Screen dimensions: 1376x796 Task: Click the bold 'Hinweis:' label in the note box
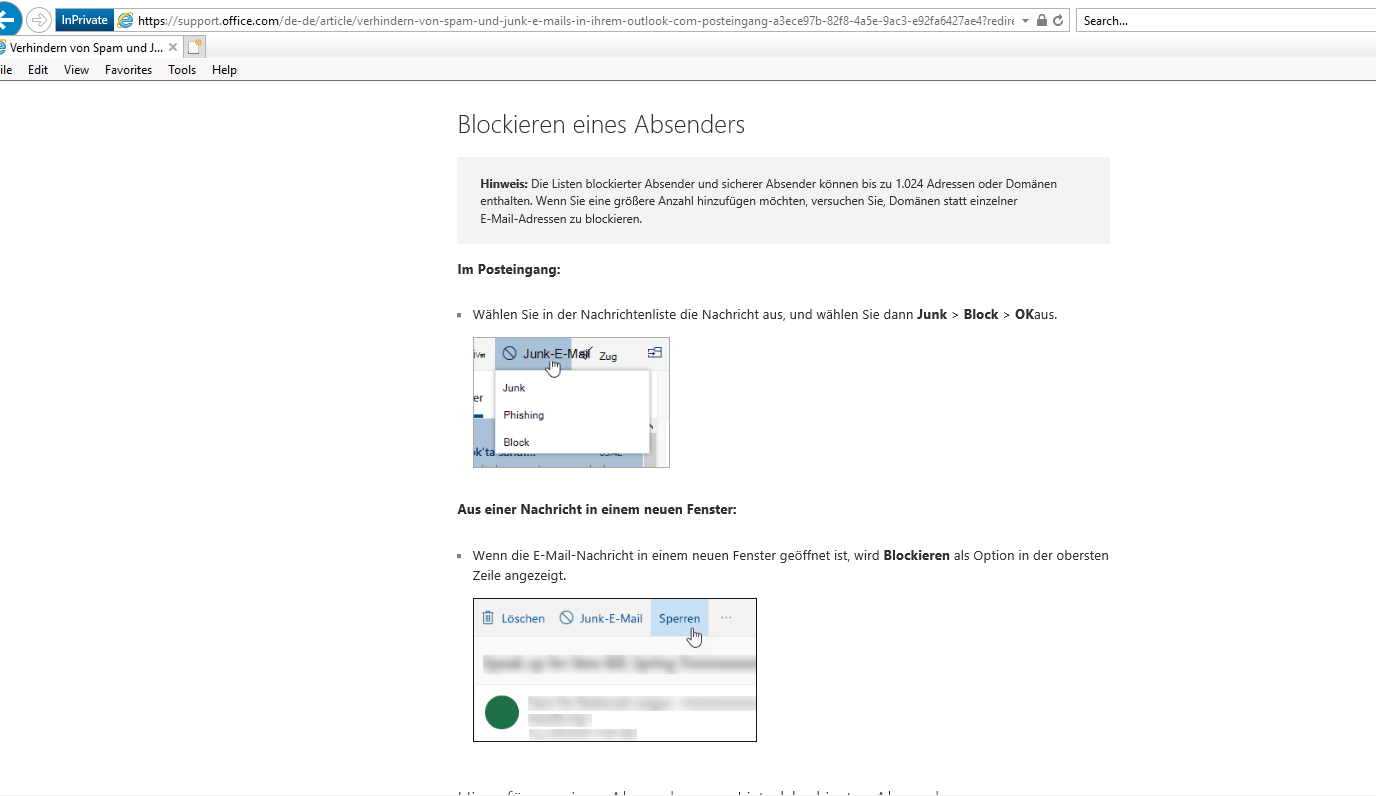click(x=504, y=184)
